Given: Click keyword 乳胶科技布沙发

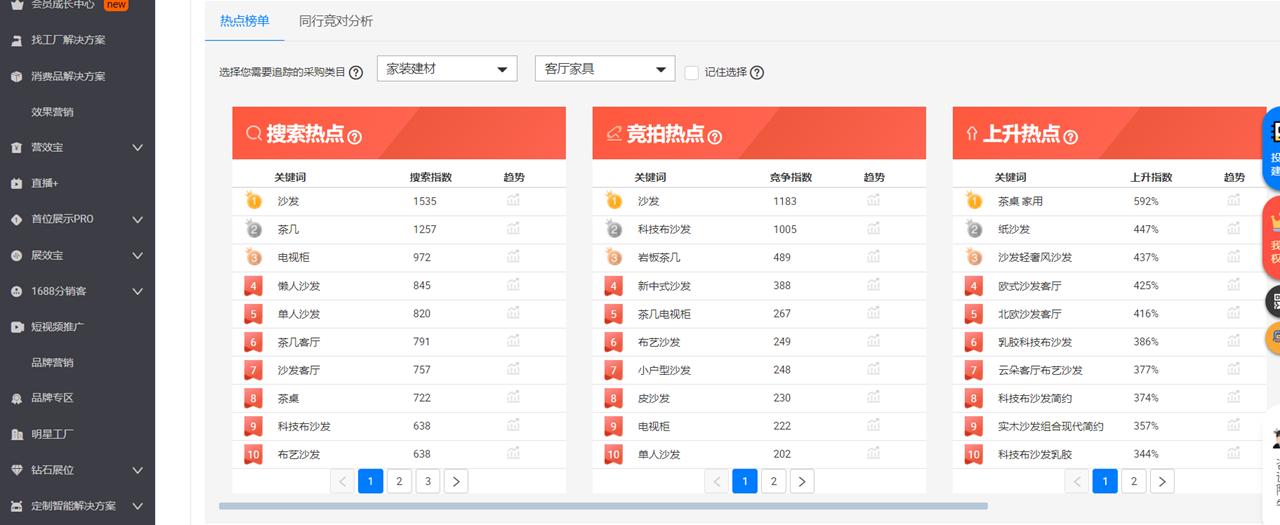Looking at the screenshot, I should pos(1035,341).
